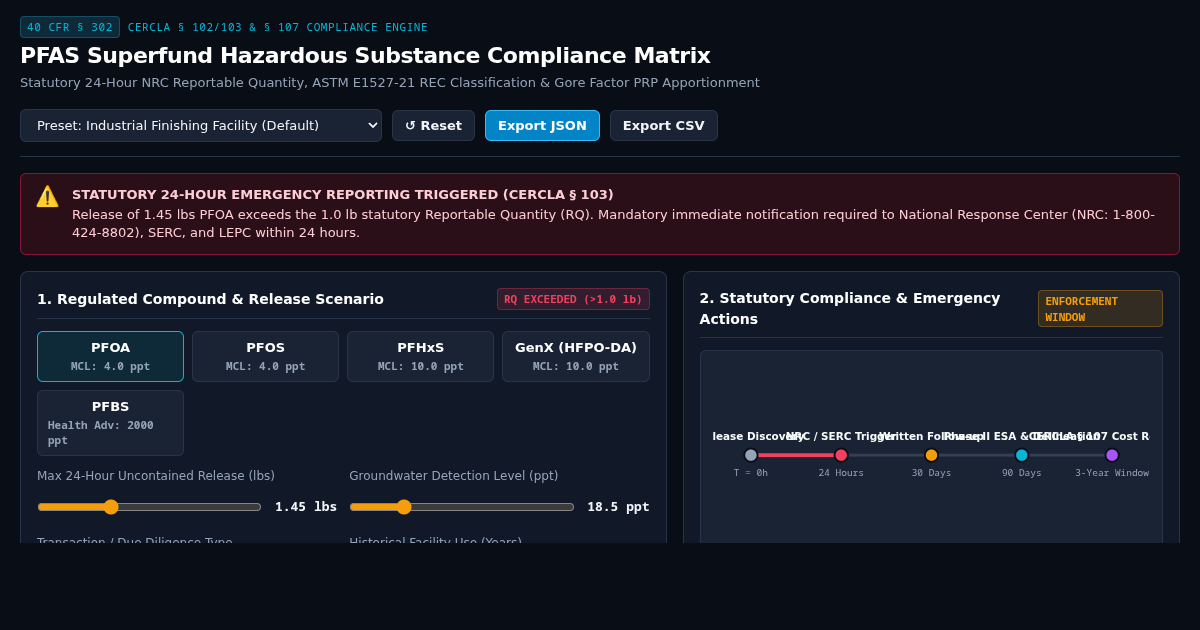The image size is (1200, 630).
Task: Click the CERCLA § 102/103 & § 107 Compliance Engine label
Action: 278,27
